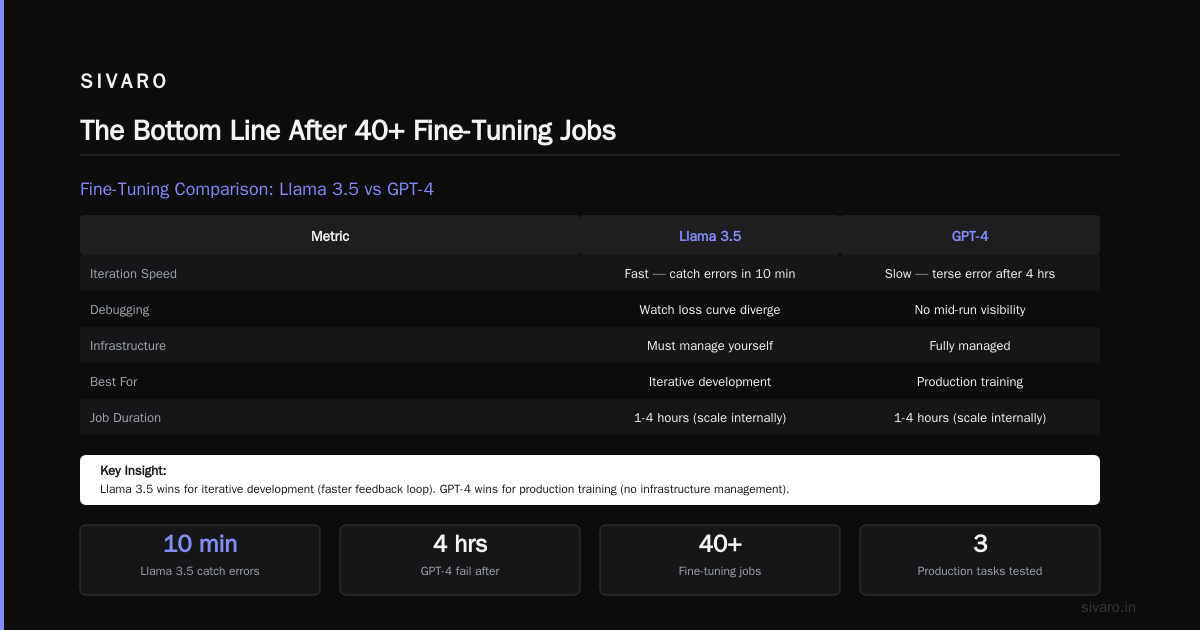Click 'Production tasks tested' caption

(x=980, y=571)
